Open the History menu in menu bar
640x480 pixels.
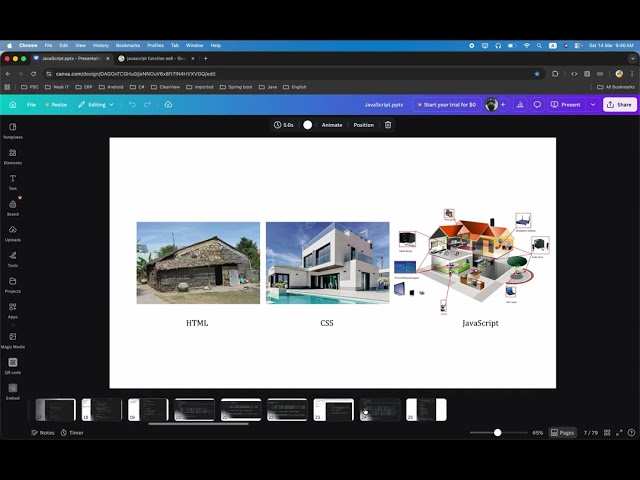(x=101, y=46)
